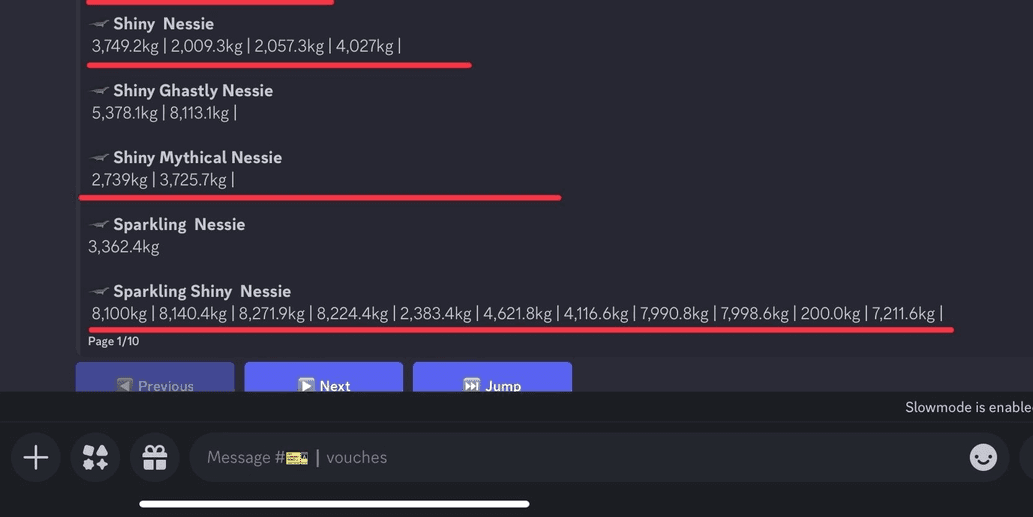
Task: Tap the gift Nitro icon
Action: coord(155,457)
